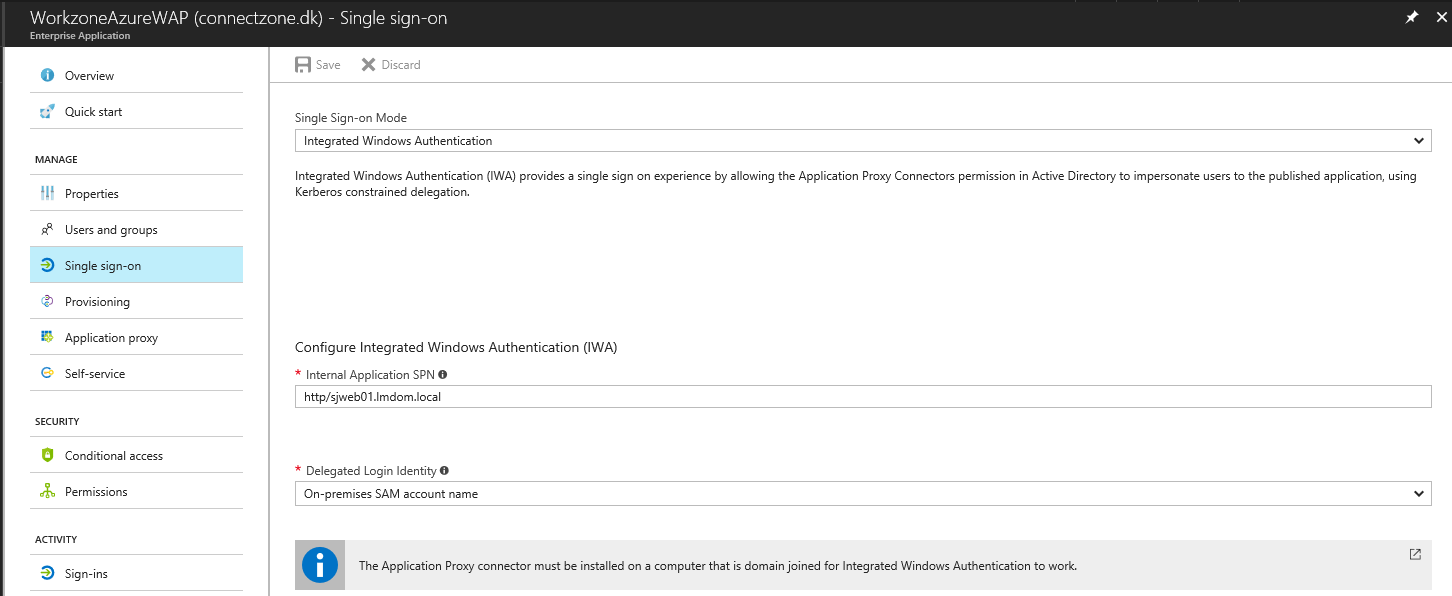Screen dimensions: 1452x596
Task: Click the Properties sliders icon
Action: pyautogui.click(x=47, y=193)
